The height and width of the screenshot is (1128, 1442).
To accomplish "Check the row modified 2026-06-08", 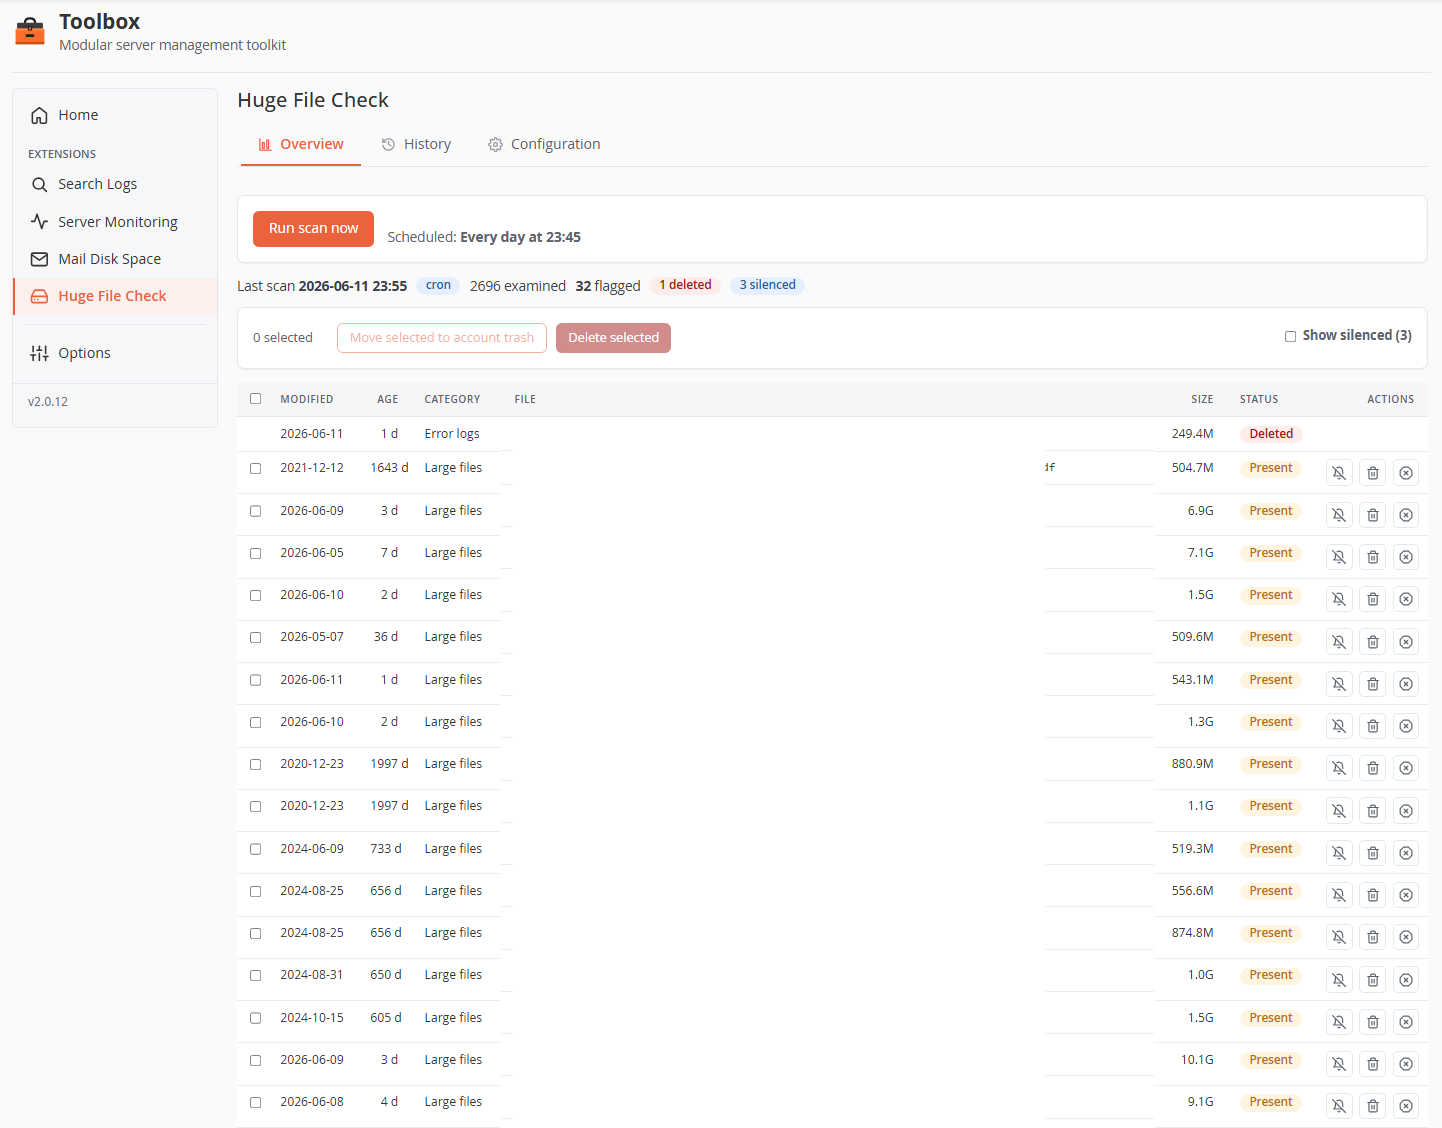I will pos(256,1102).
